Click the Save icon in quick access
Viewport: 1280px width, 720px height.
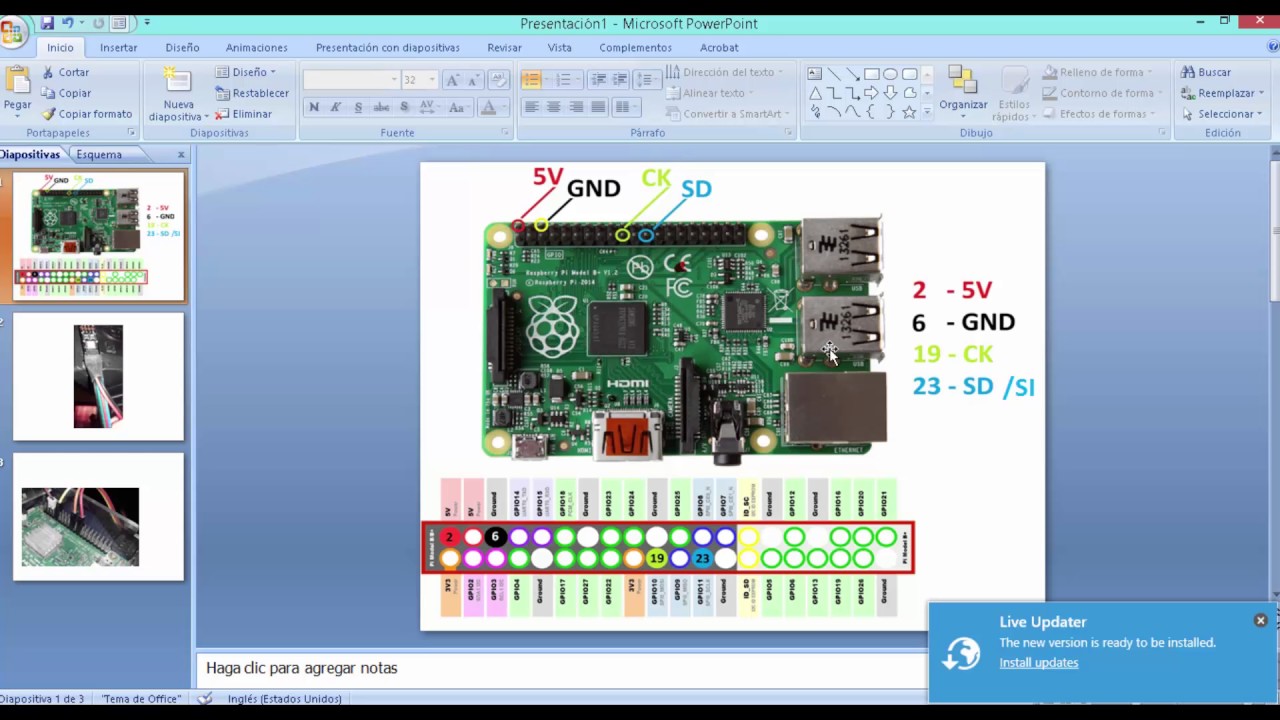pyautogui.click(x=47, y=22)
